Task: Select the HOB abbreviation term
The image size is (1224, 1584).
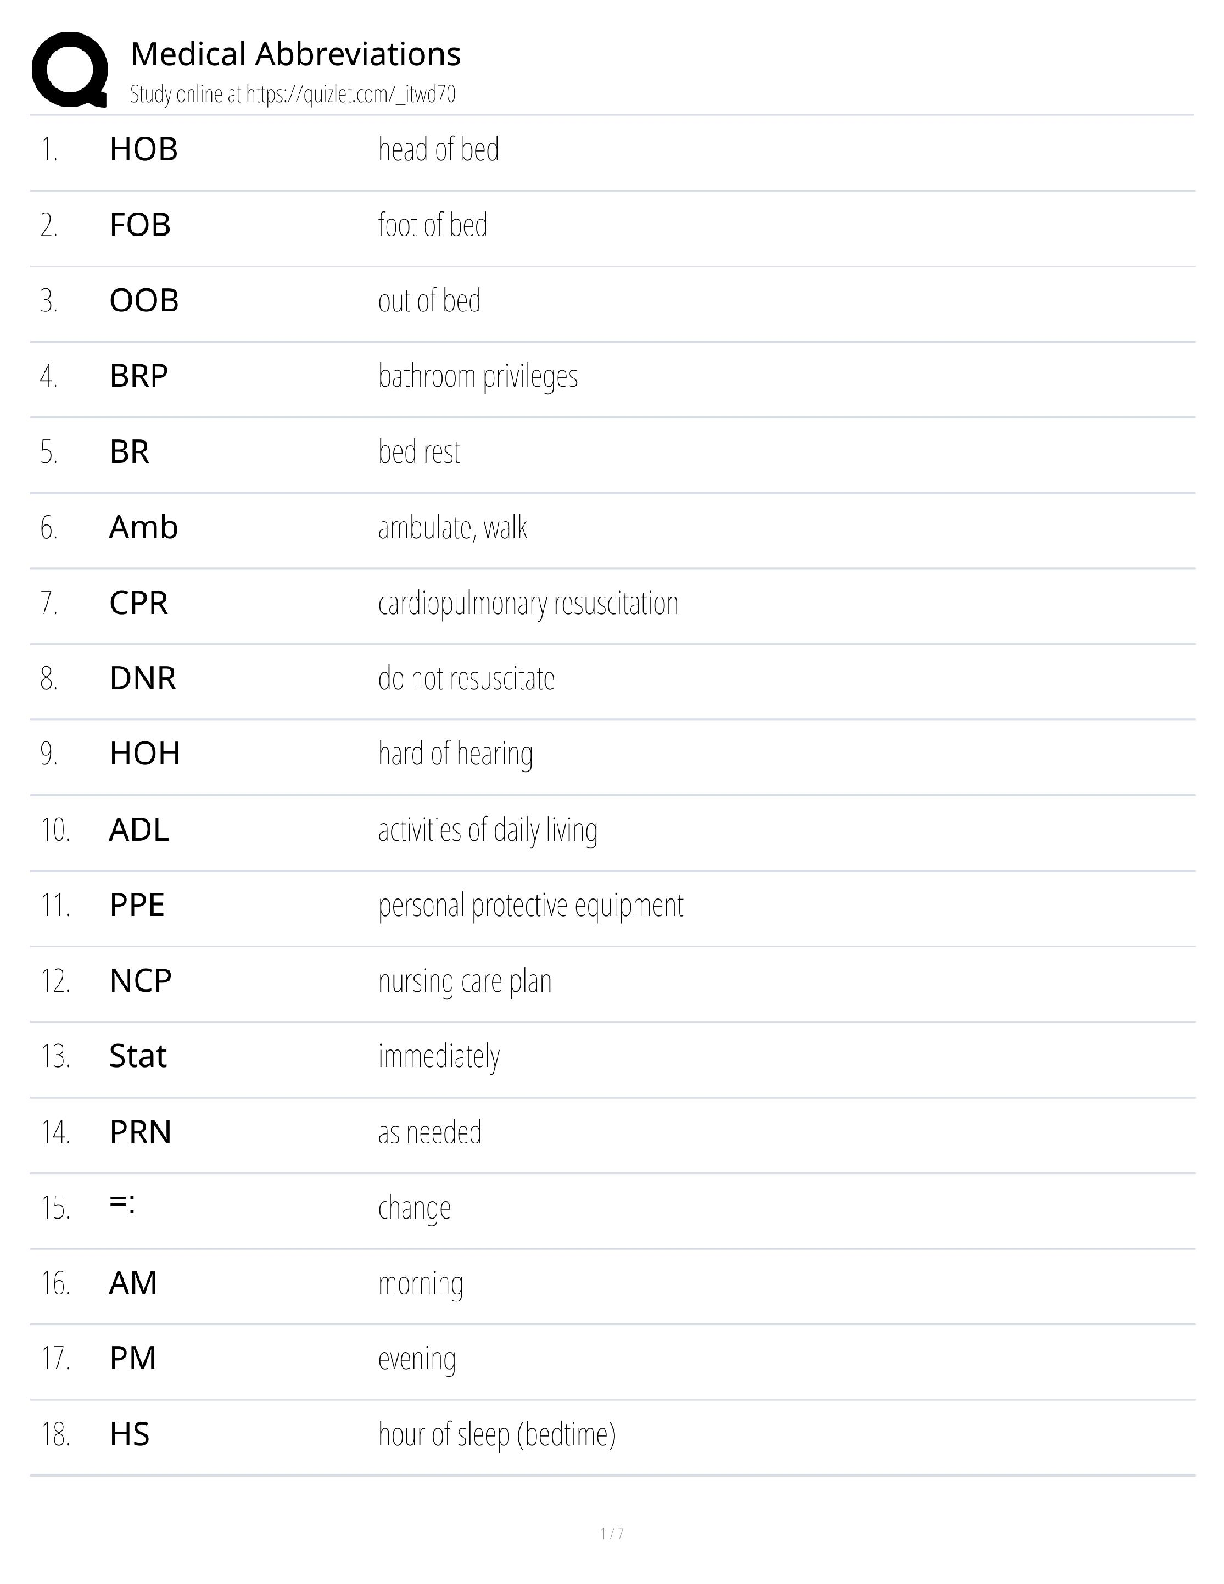Action: click(144, 149)
